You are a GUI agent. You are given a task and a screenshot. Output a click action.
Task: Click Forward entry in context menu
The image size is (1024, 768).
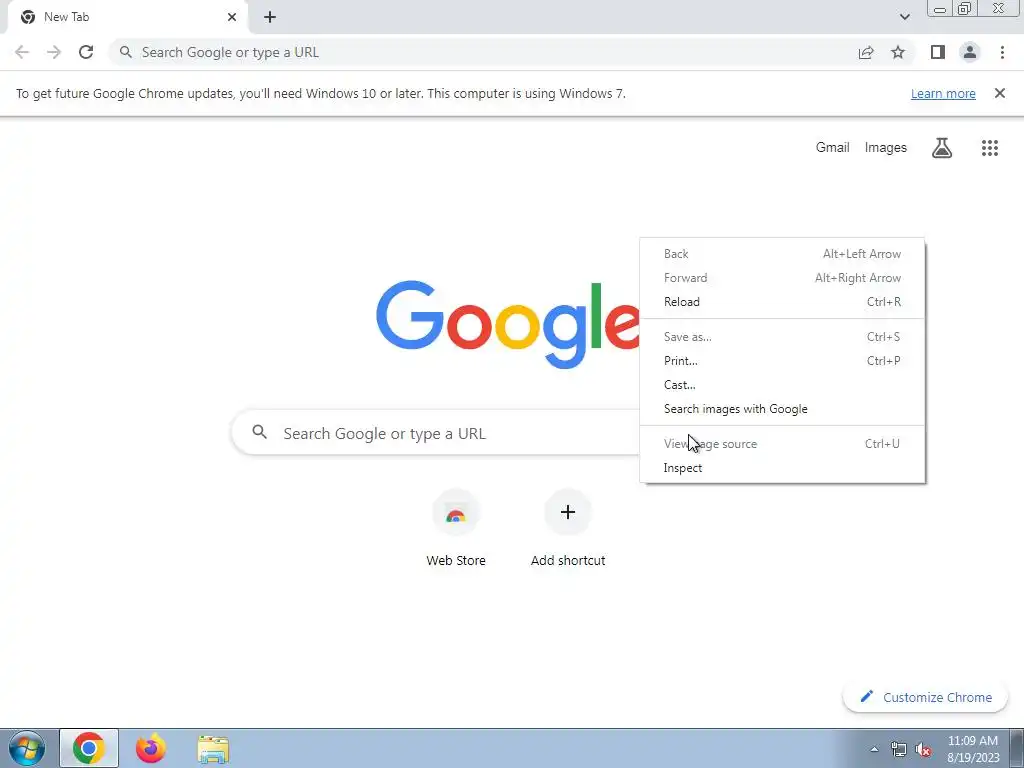coord(782,278)
